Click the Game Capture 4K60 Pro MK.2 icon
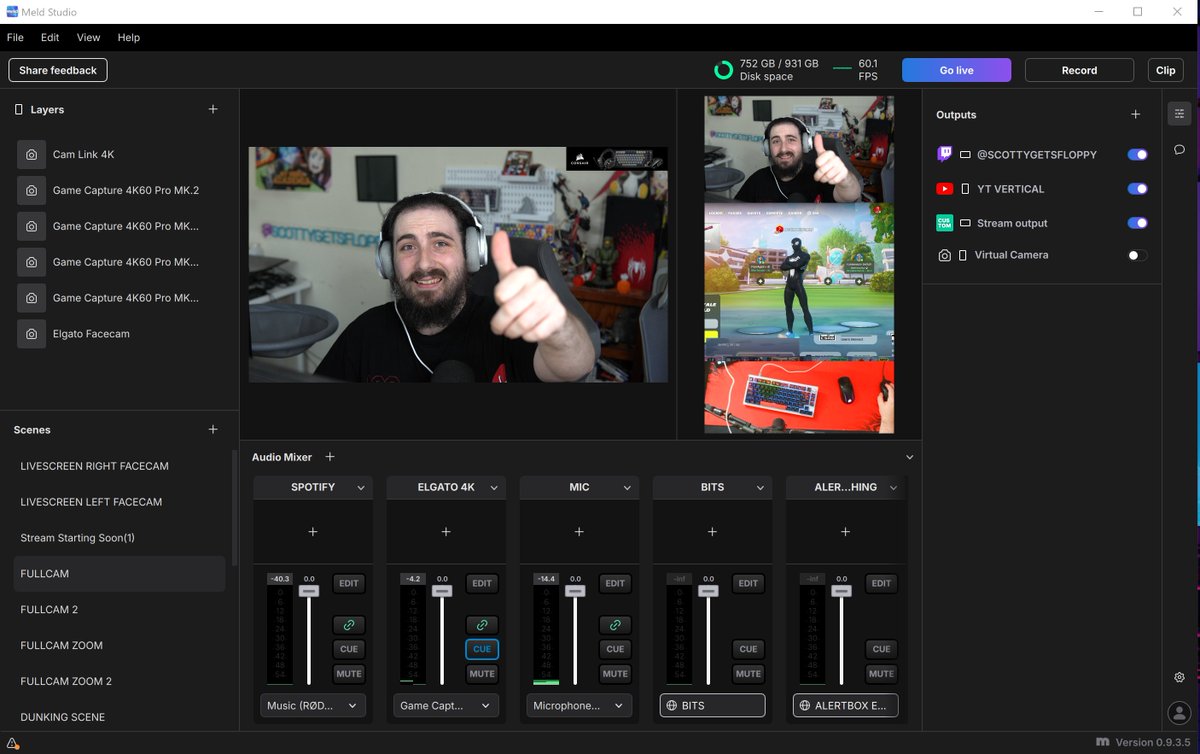 32,190
